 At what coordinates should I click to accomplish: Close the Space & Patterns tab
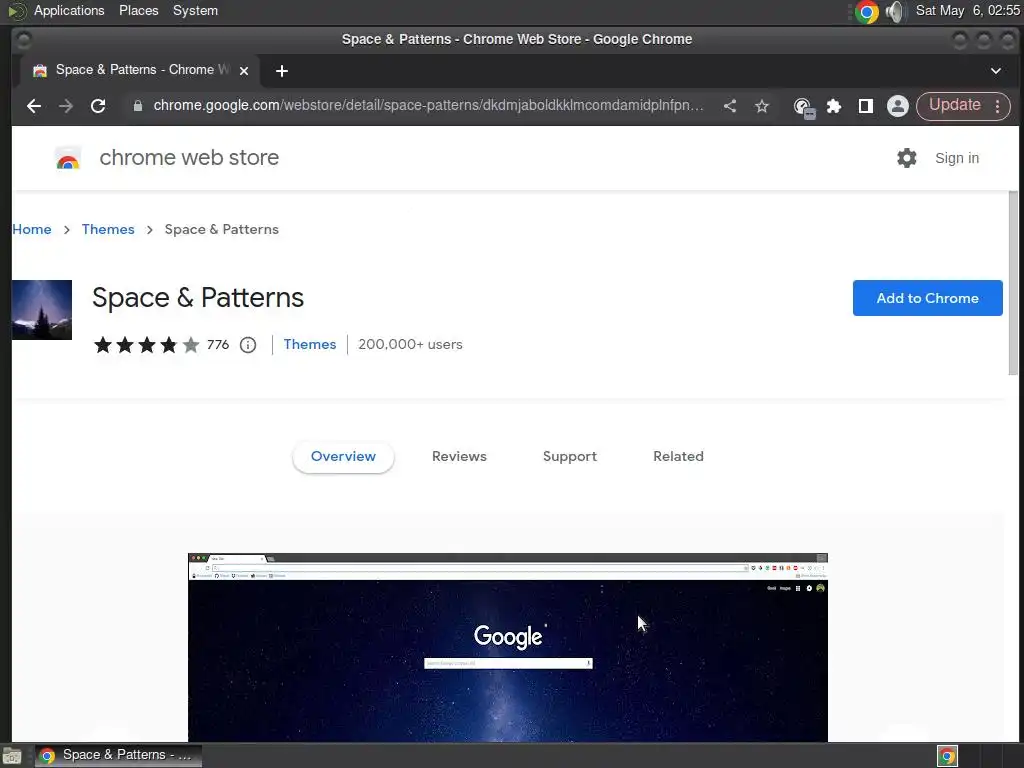click(244, 71)
